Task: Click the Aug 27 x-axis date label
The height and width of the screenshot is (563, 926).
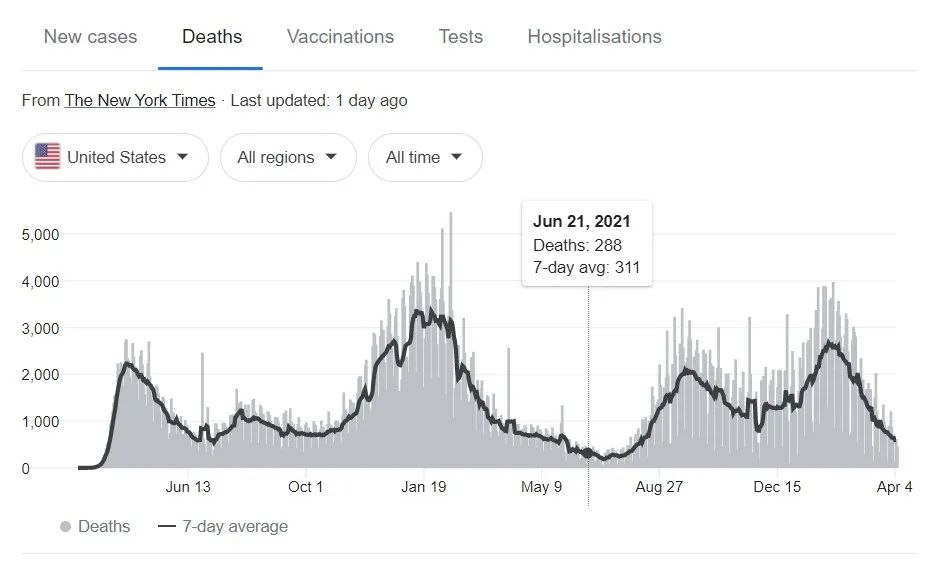Action: 659,487
